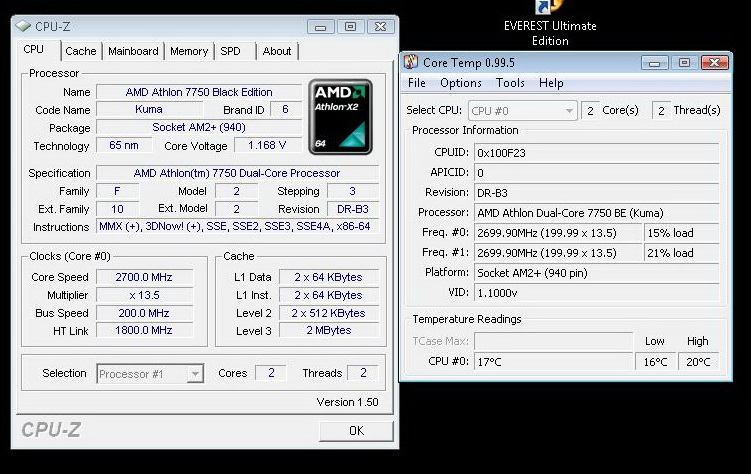Switch to the Cache tab in CPU-Z
Screen dimensions: 751x474
tap(80, 51)
